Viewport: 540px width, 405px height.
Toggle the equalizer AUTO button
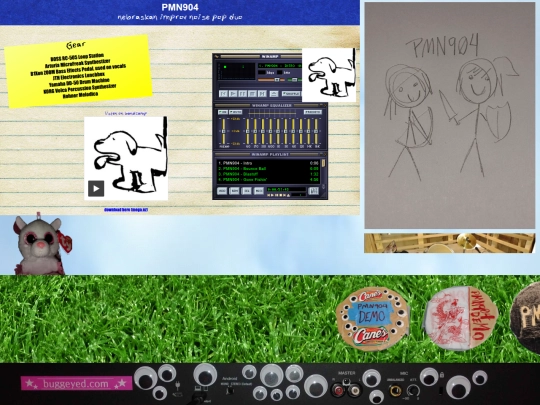[x=236, y=112]
